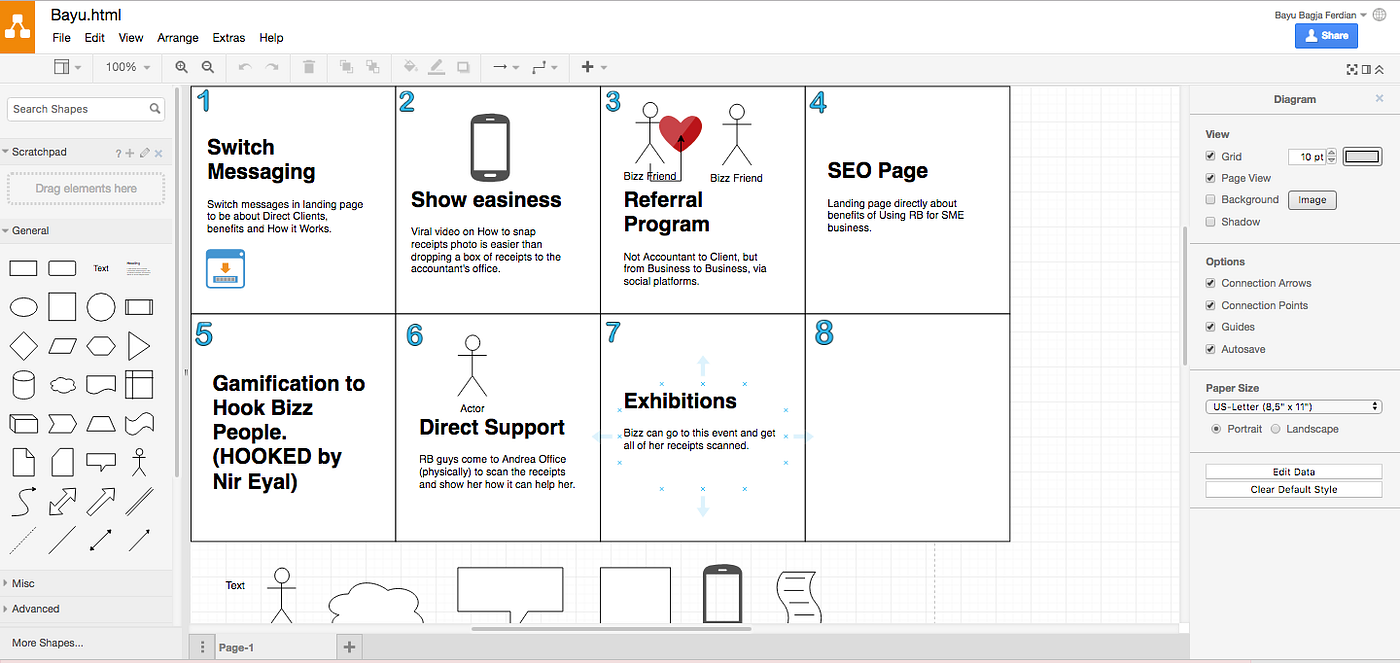Screen dimensions: 1400x663
Task: Expand the Advanced shapes section
Action: [86, 608]
